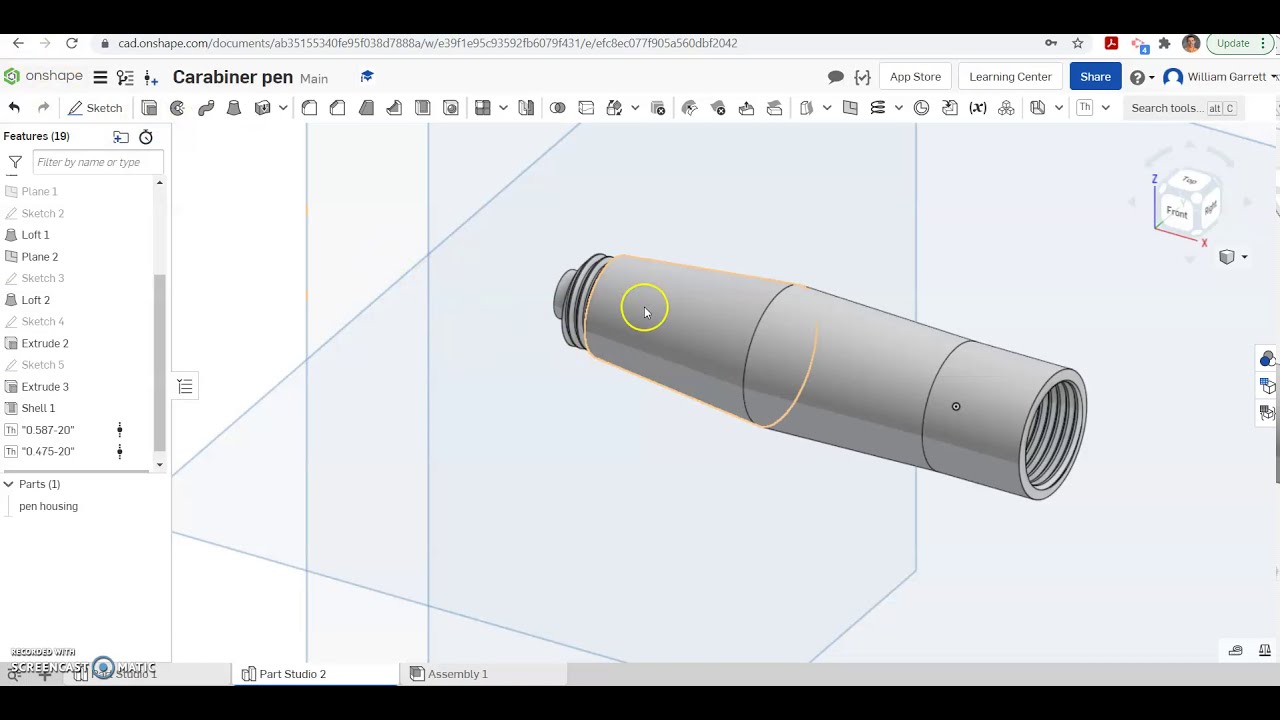Select the Fillet tool
The height and width of the screenshot is (720, 1280).
click(309, 108)
